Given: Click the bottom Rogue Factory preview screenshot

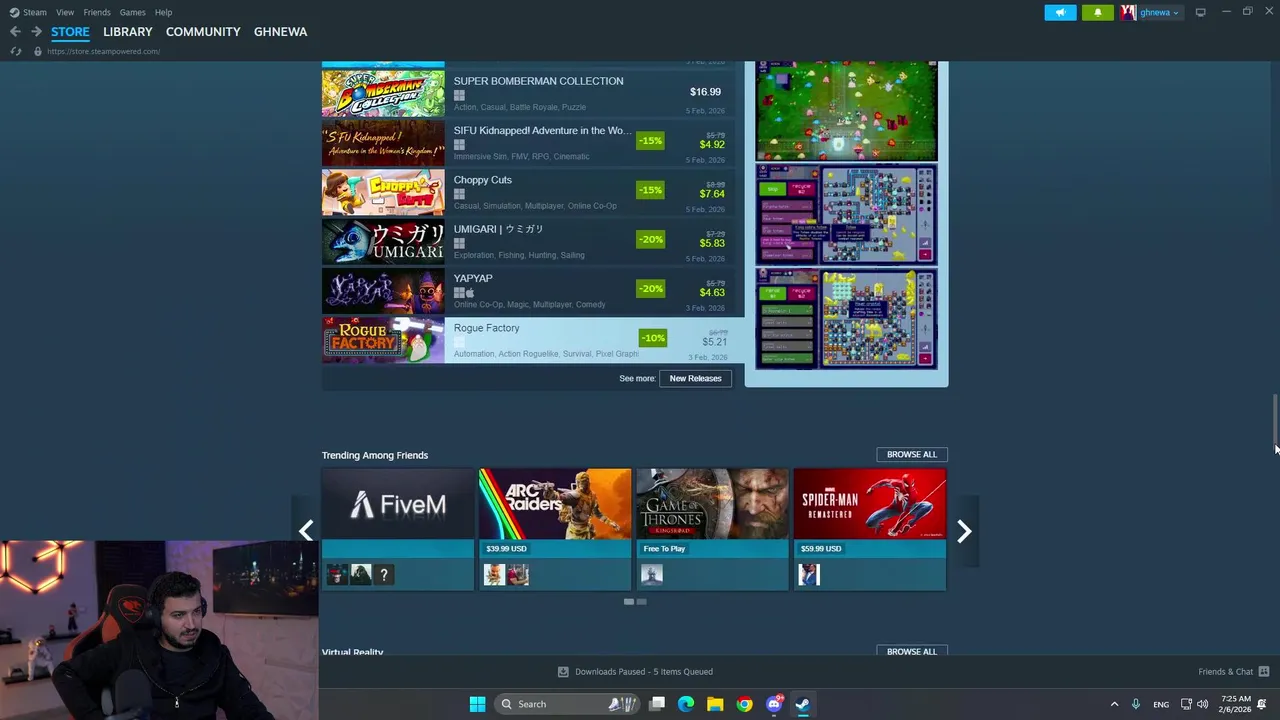Looking at the screenshot, I should [x=847, y=318].
